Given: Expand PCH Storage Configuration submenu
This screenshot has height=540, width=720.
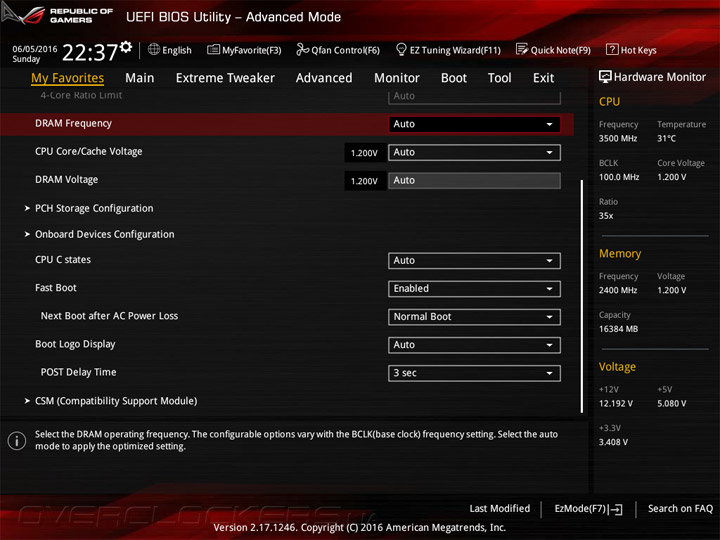Looking at the screenshot, I should 94,208.
